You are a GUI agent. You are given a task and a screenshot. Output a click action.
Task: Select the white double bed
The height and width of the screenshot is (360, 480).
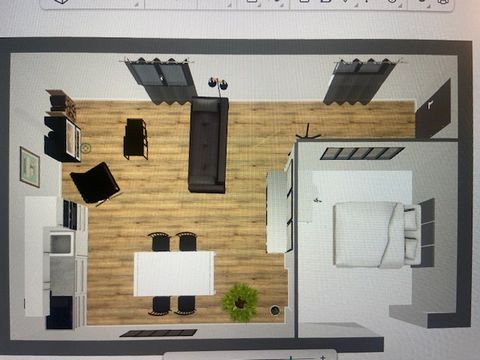pyautogui.click(x=377, y=234)
